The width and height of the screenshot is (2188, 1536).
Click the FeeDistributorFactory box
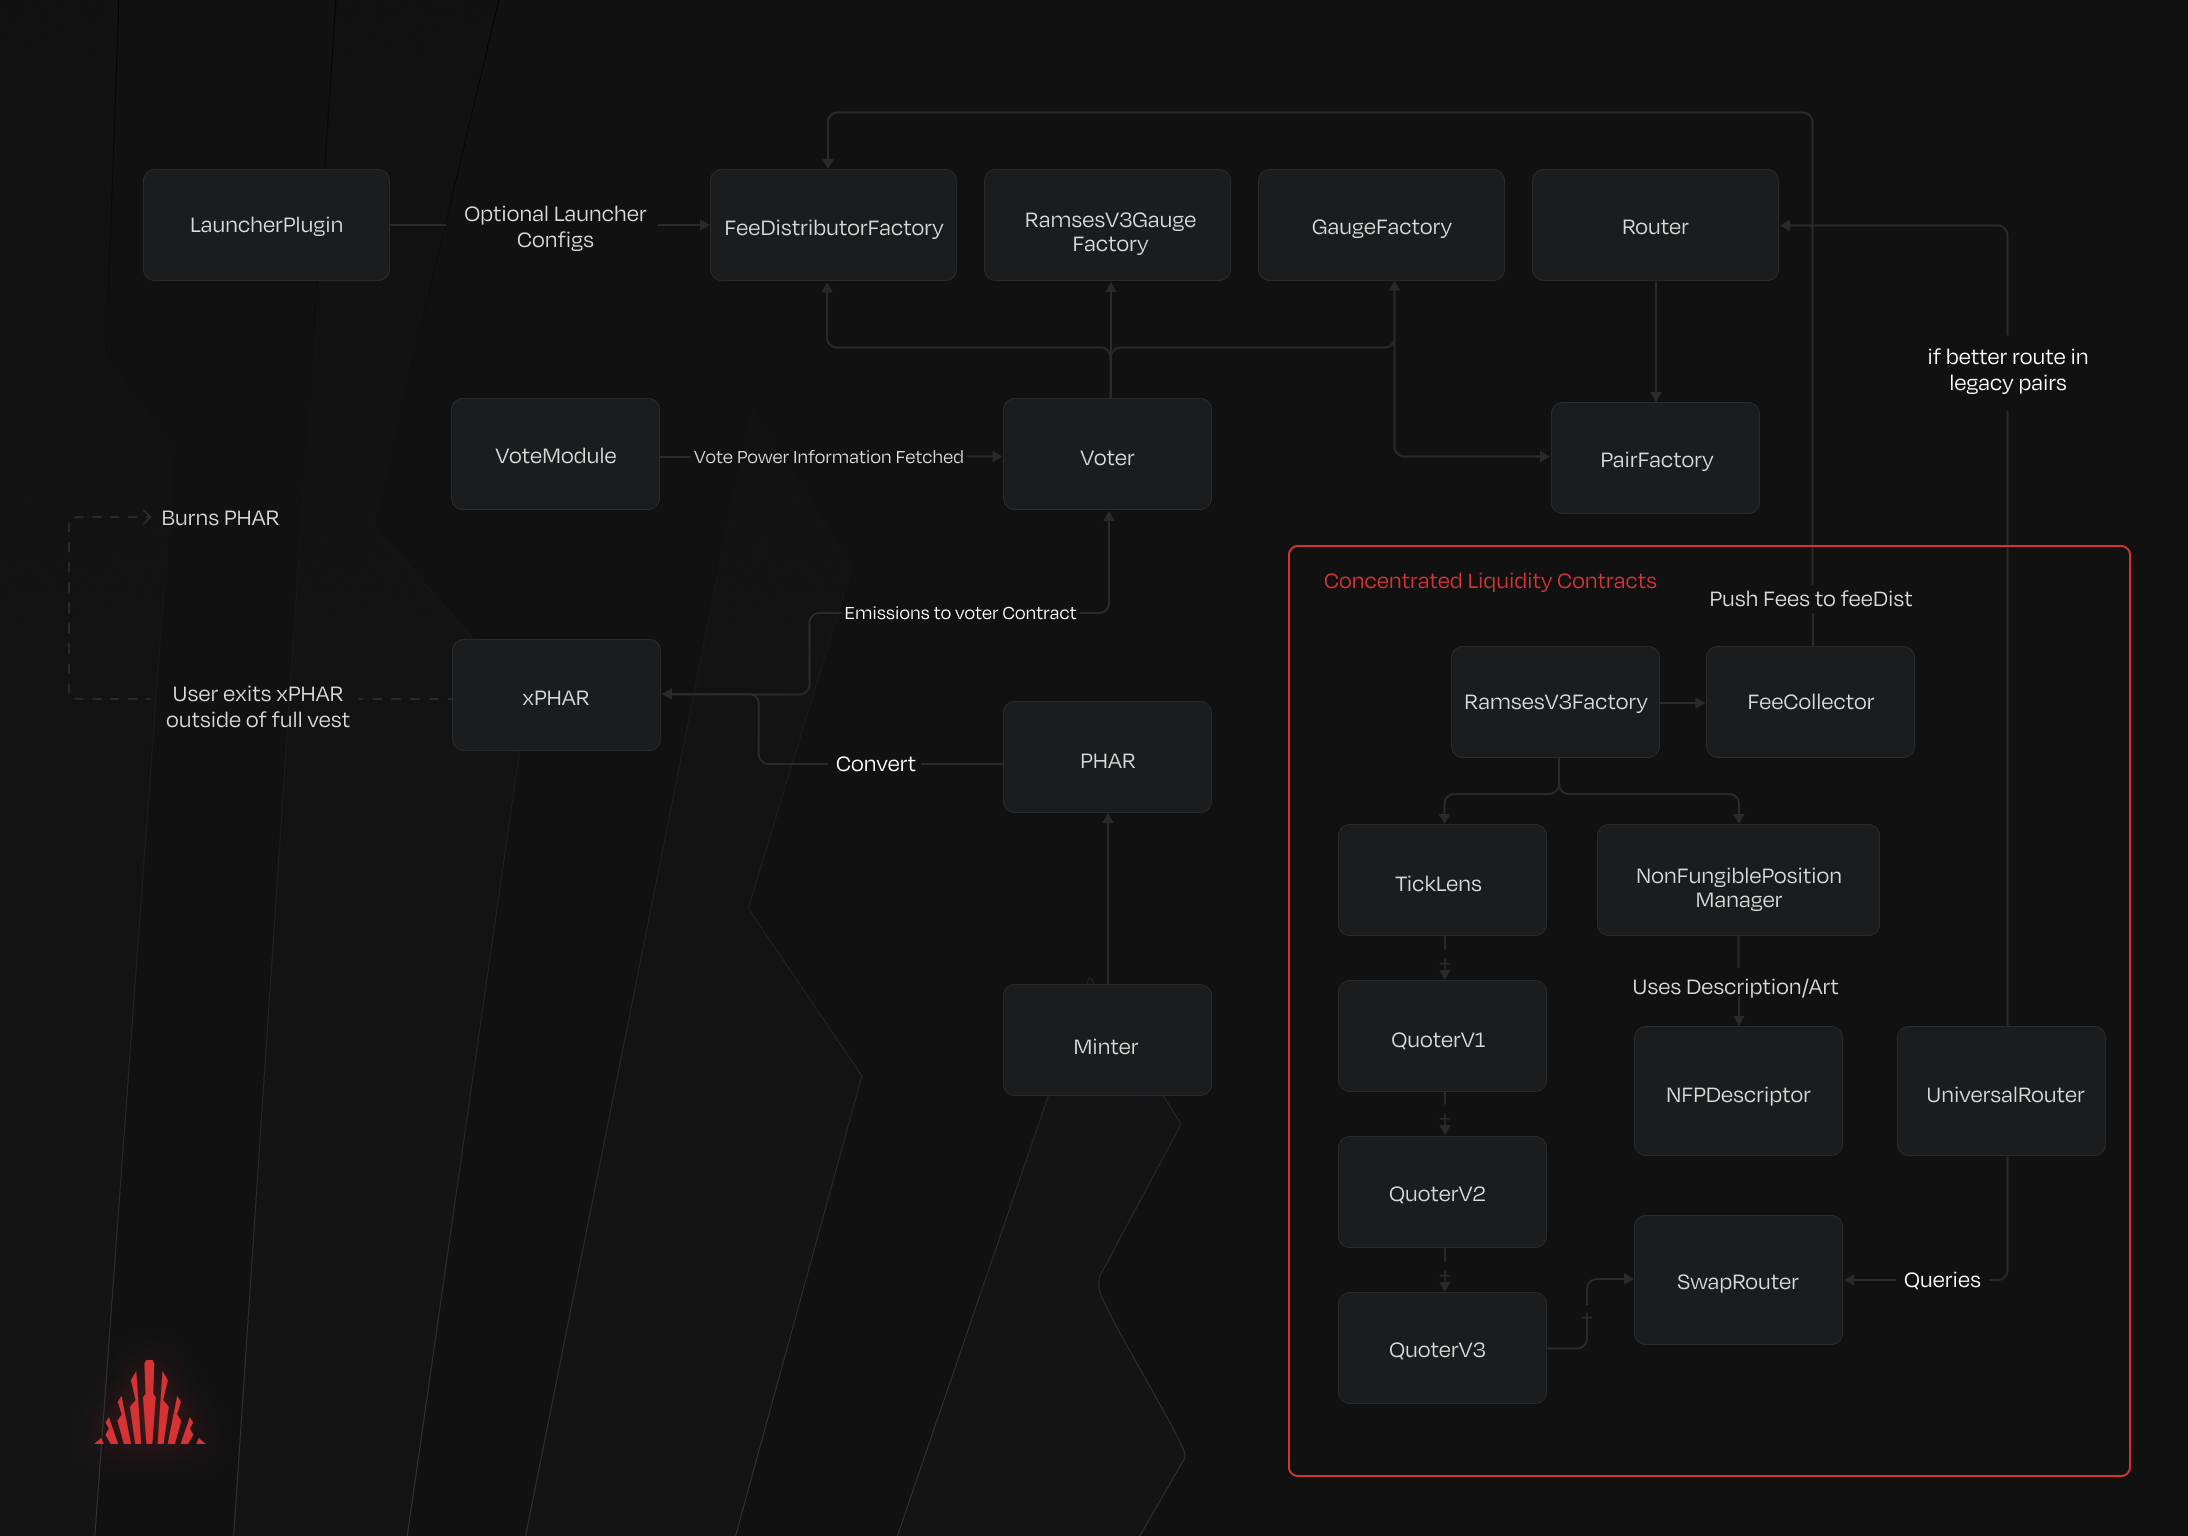tap(833, 226)
